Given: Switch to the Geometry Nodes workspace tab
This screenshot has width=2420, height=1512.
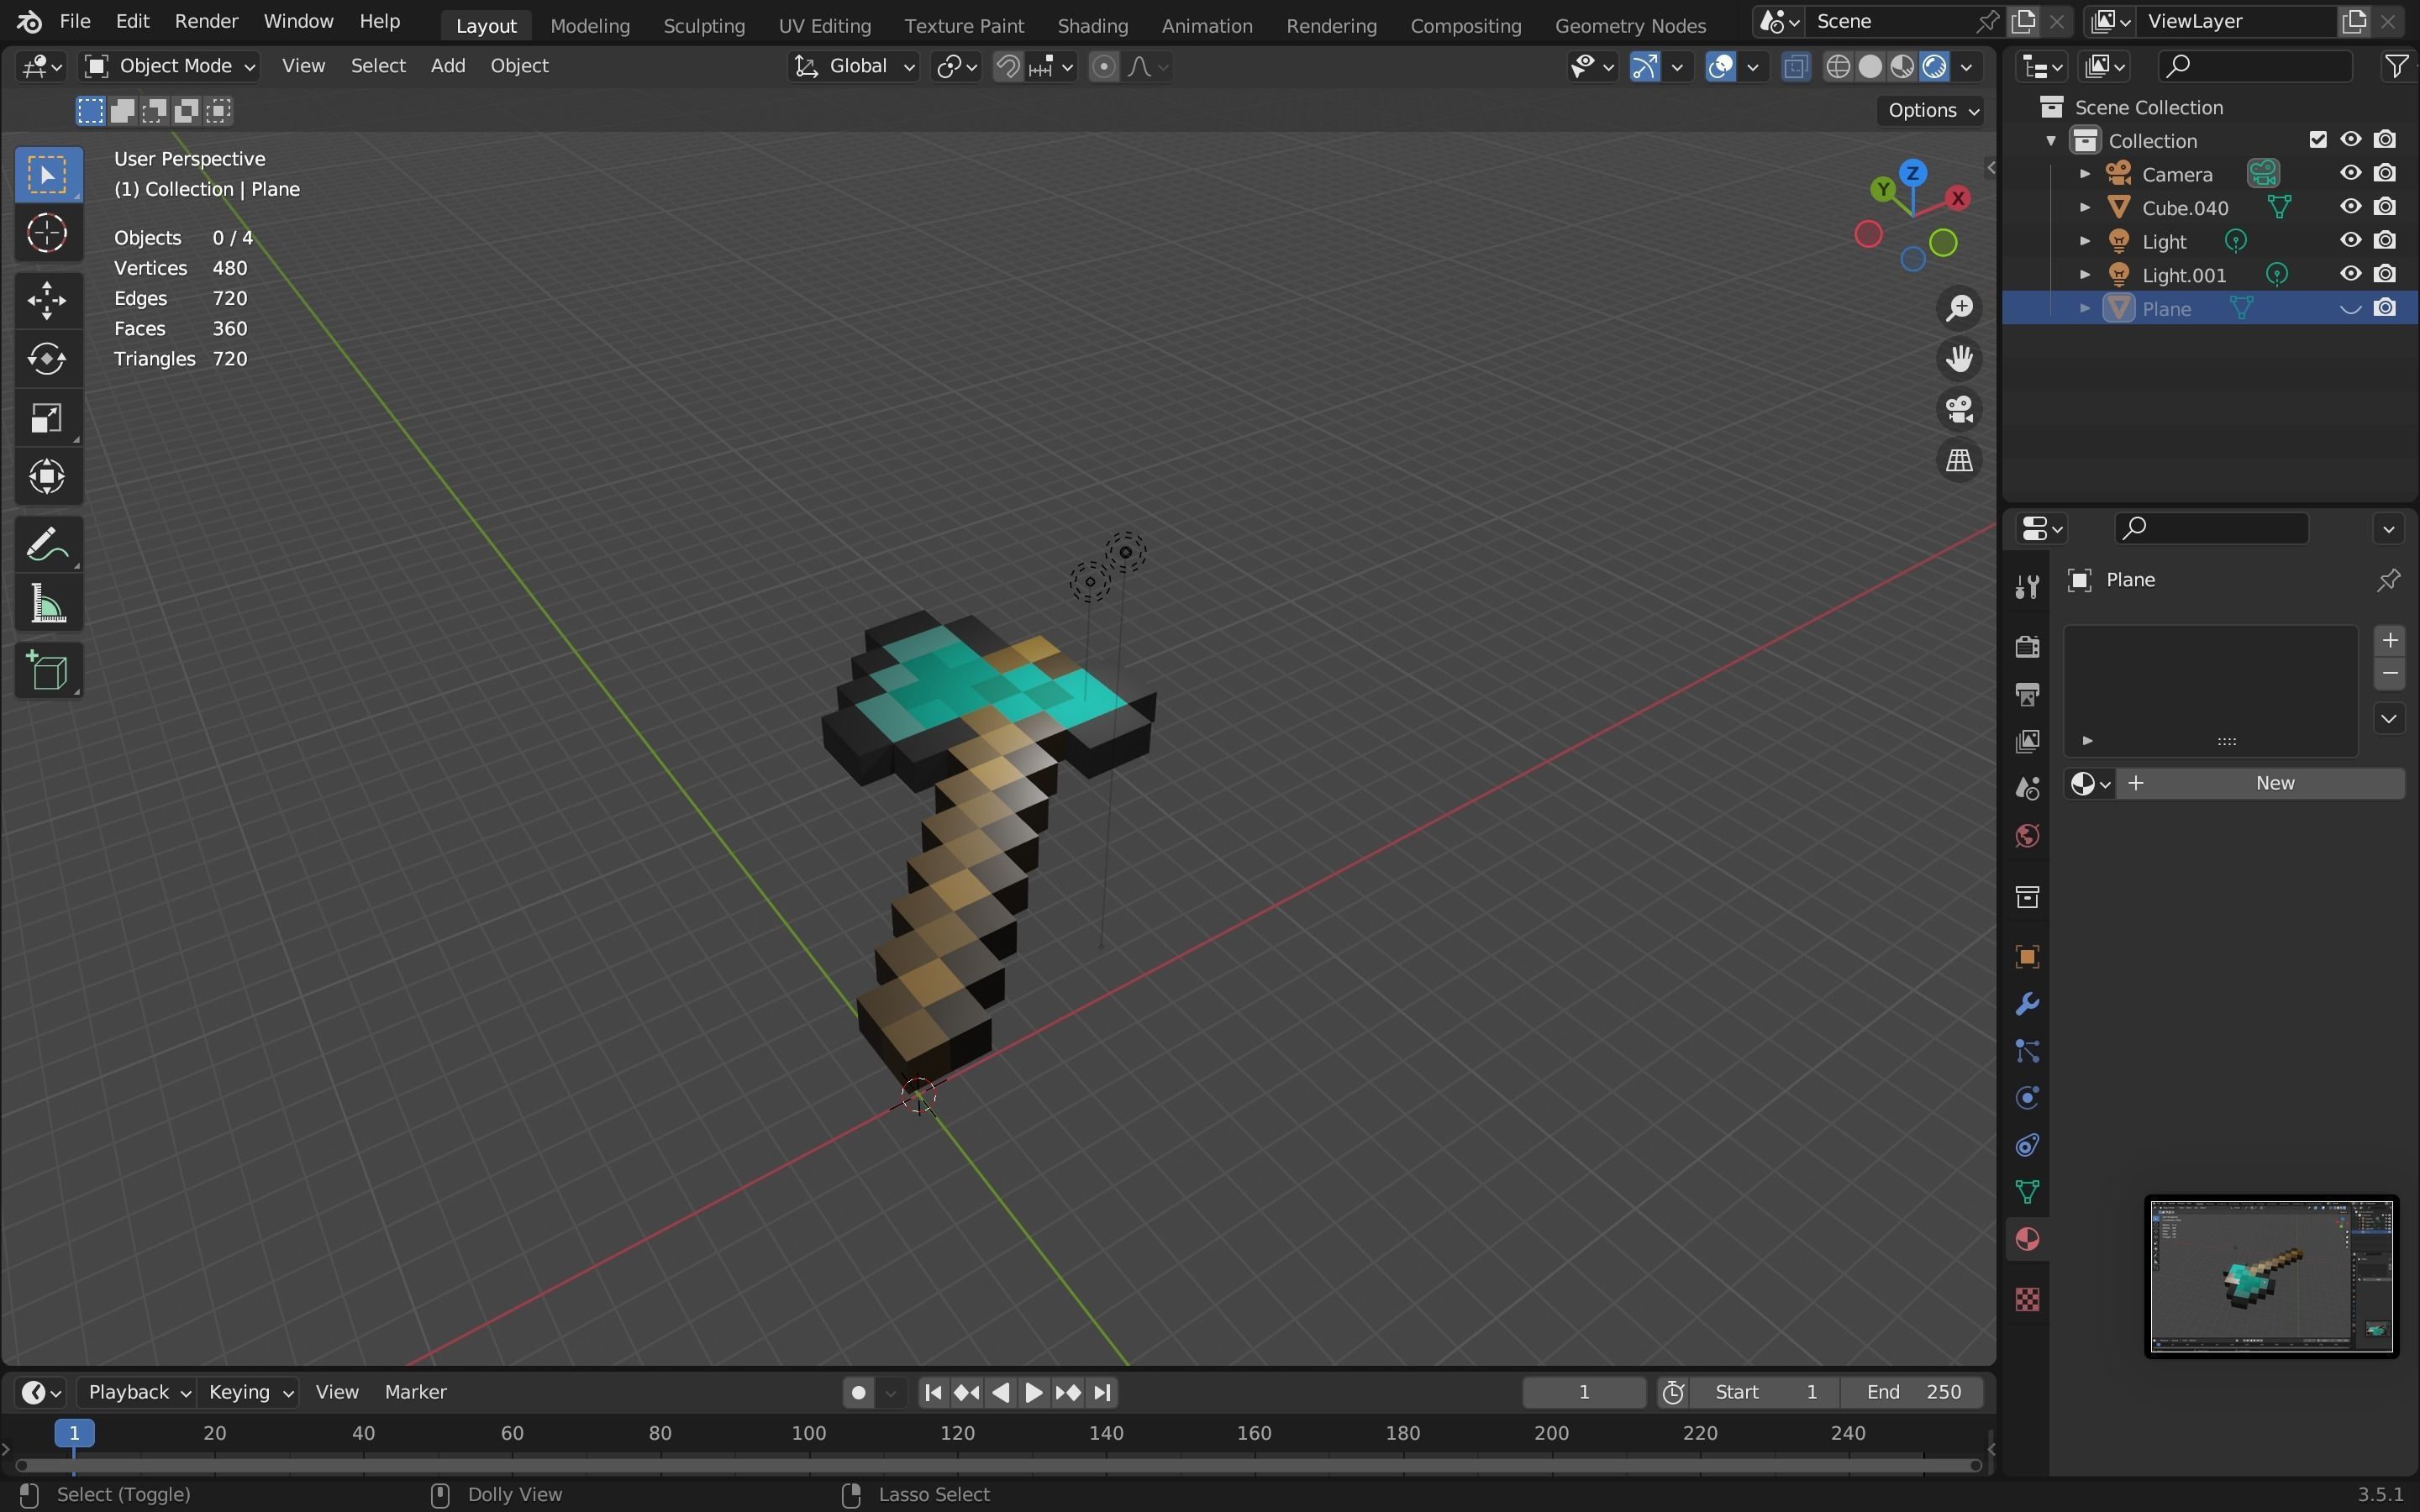Looking at the screenshot, I should pyautogui.click(x=1630, y=25).
